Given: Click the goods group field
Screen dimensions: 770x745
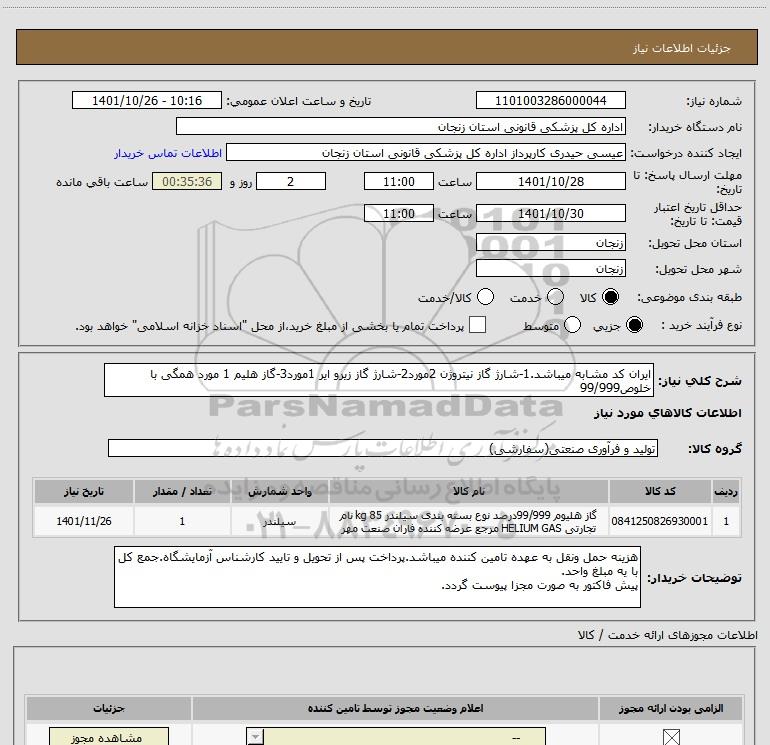Looking at the screenshot, I should 383,448.
